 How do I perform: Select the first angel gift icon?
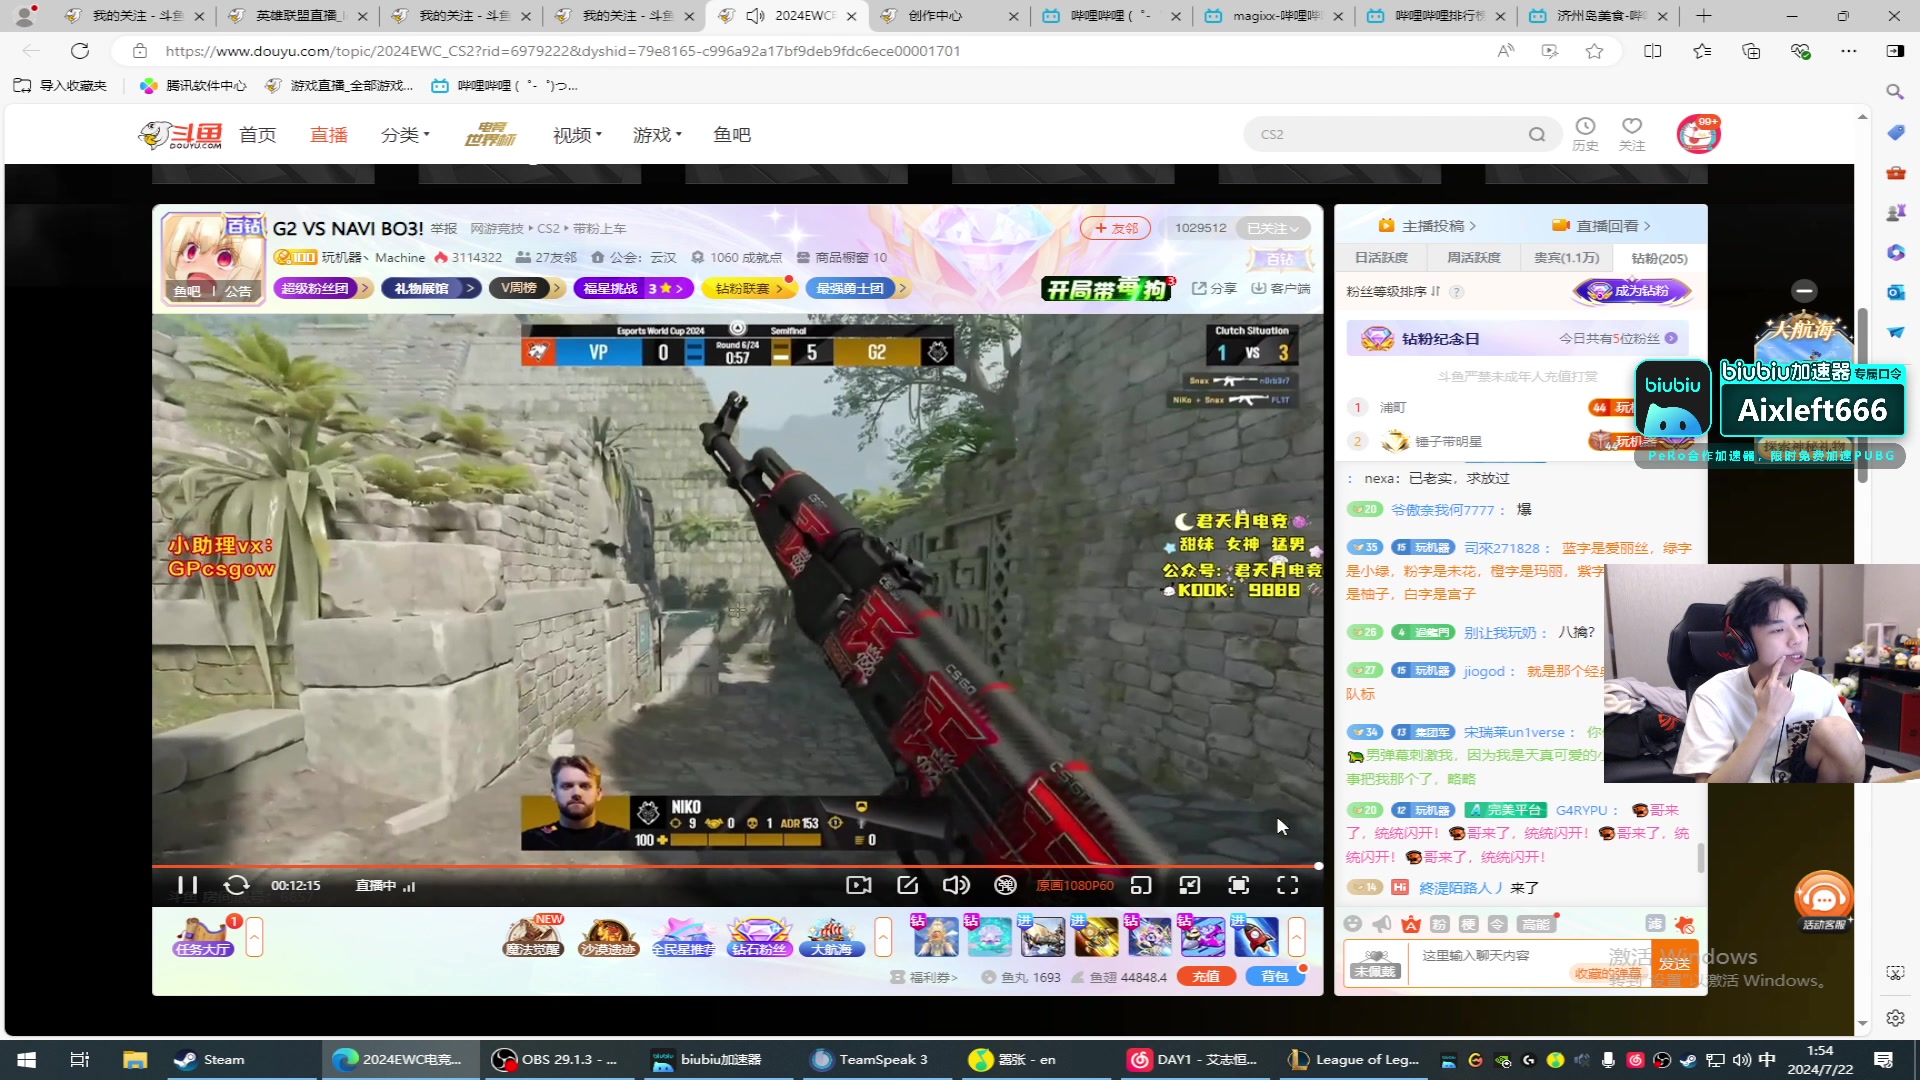coord(935,936)
